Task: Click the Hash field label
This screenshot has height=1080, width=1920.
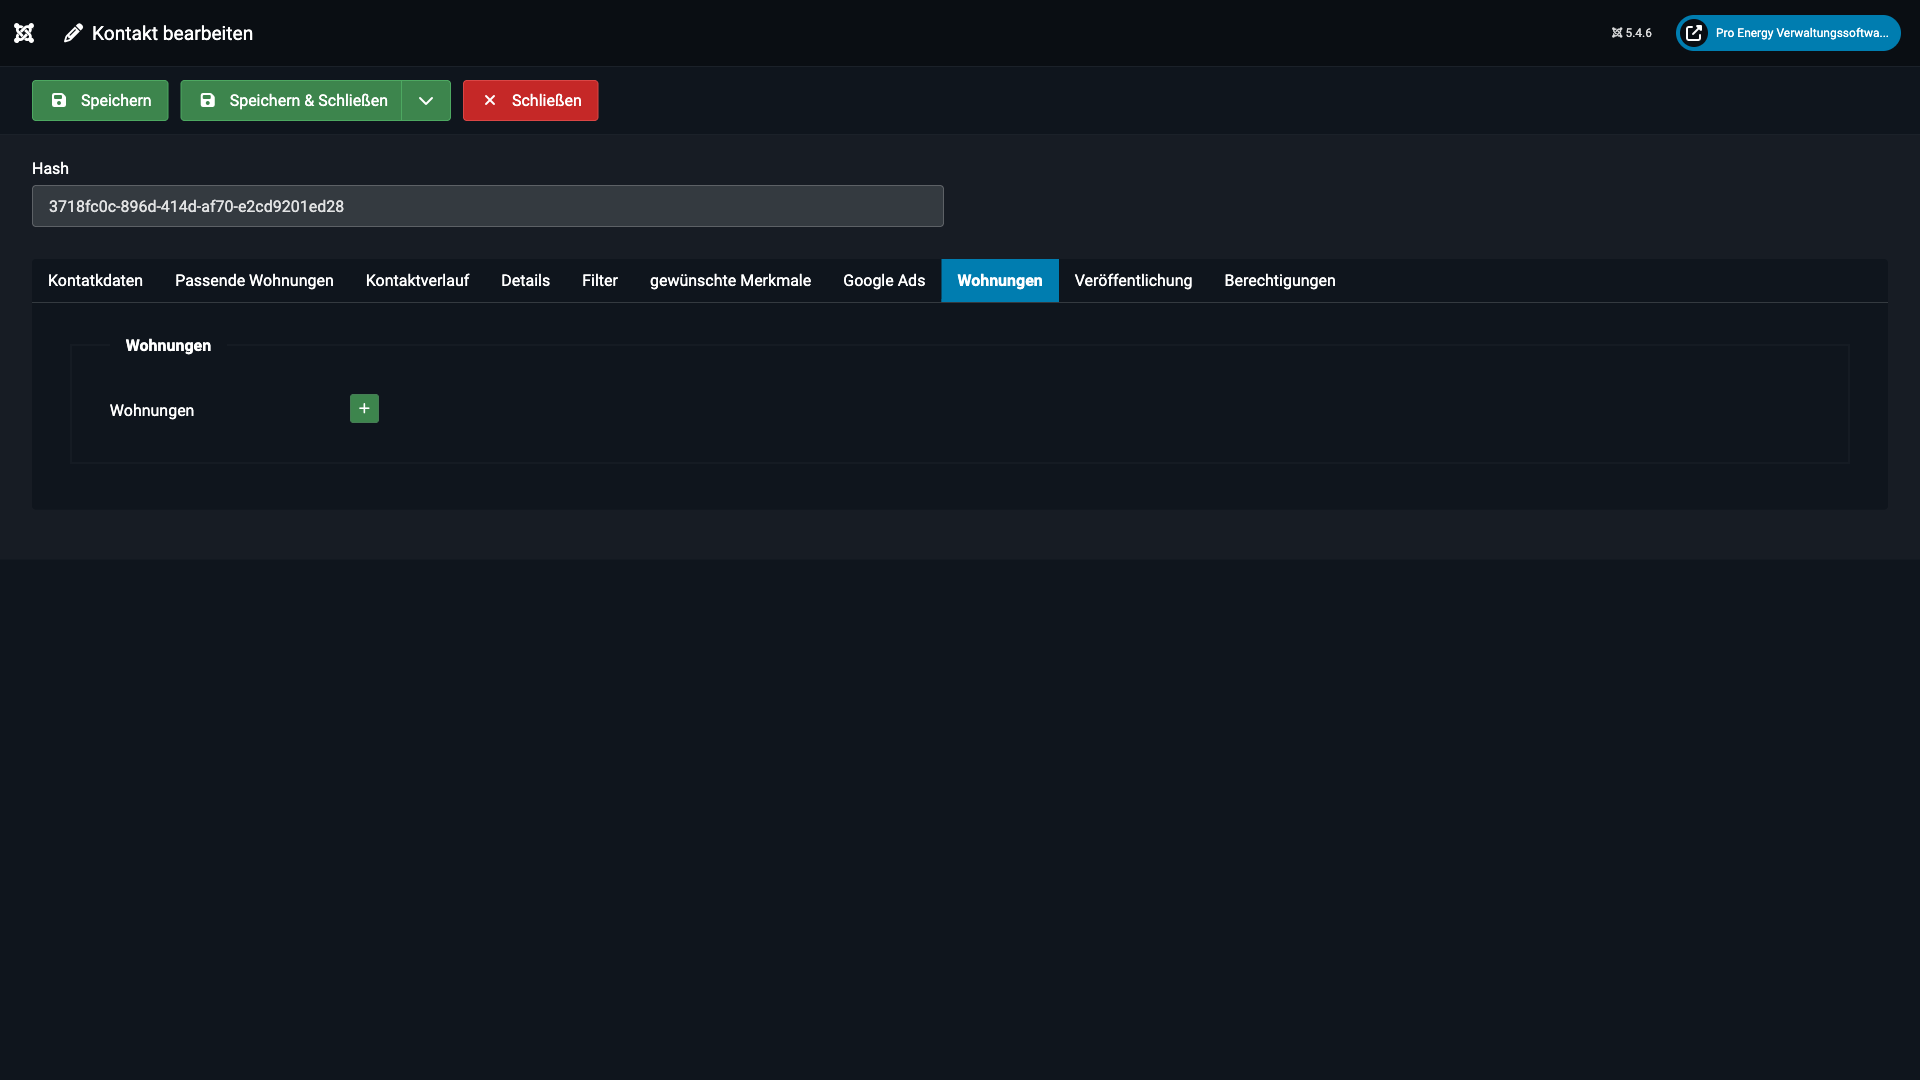Action: [50, 168]
